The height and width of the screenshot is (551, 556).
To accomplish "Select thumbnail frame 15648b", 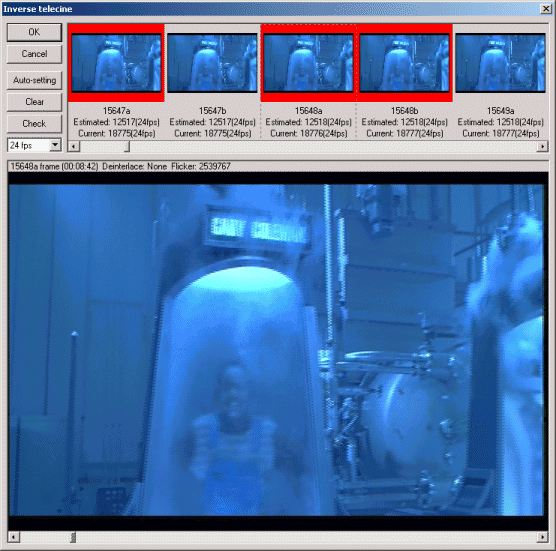I will click(x=404, y=63).
